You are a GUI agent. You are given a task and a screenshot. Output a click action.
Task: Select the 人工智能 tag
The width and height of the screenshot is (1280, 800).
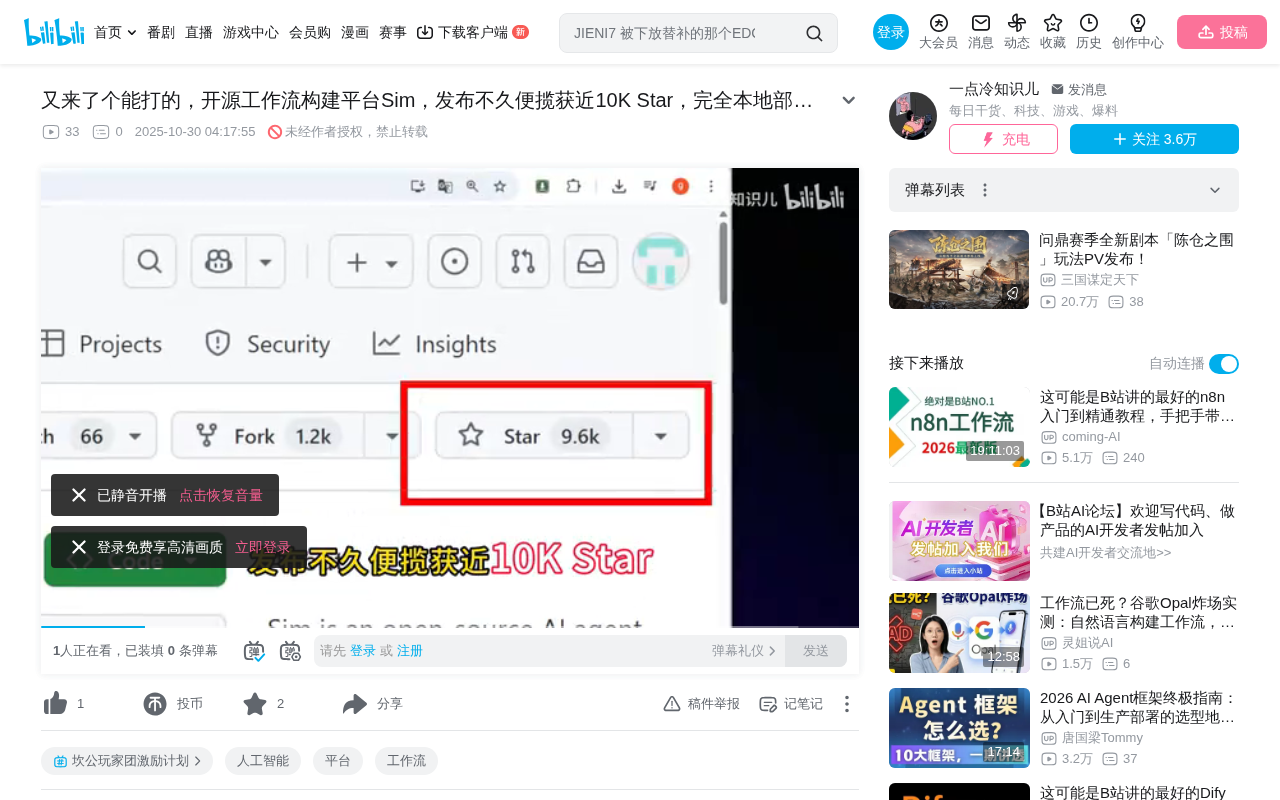click(x=263, y=761)
